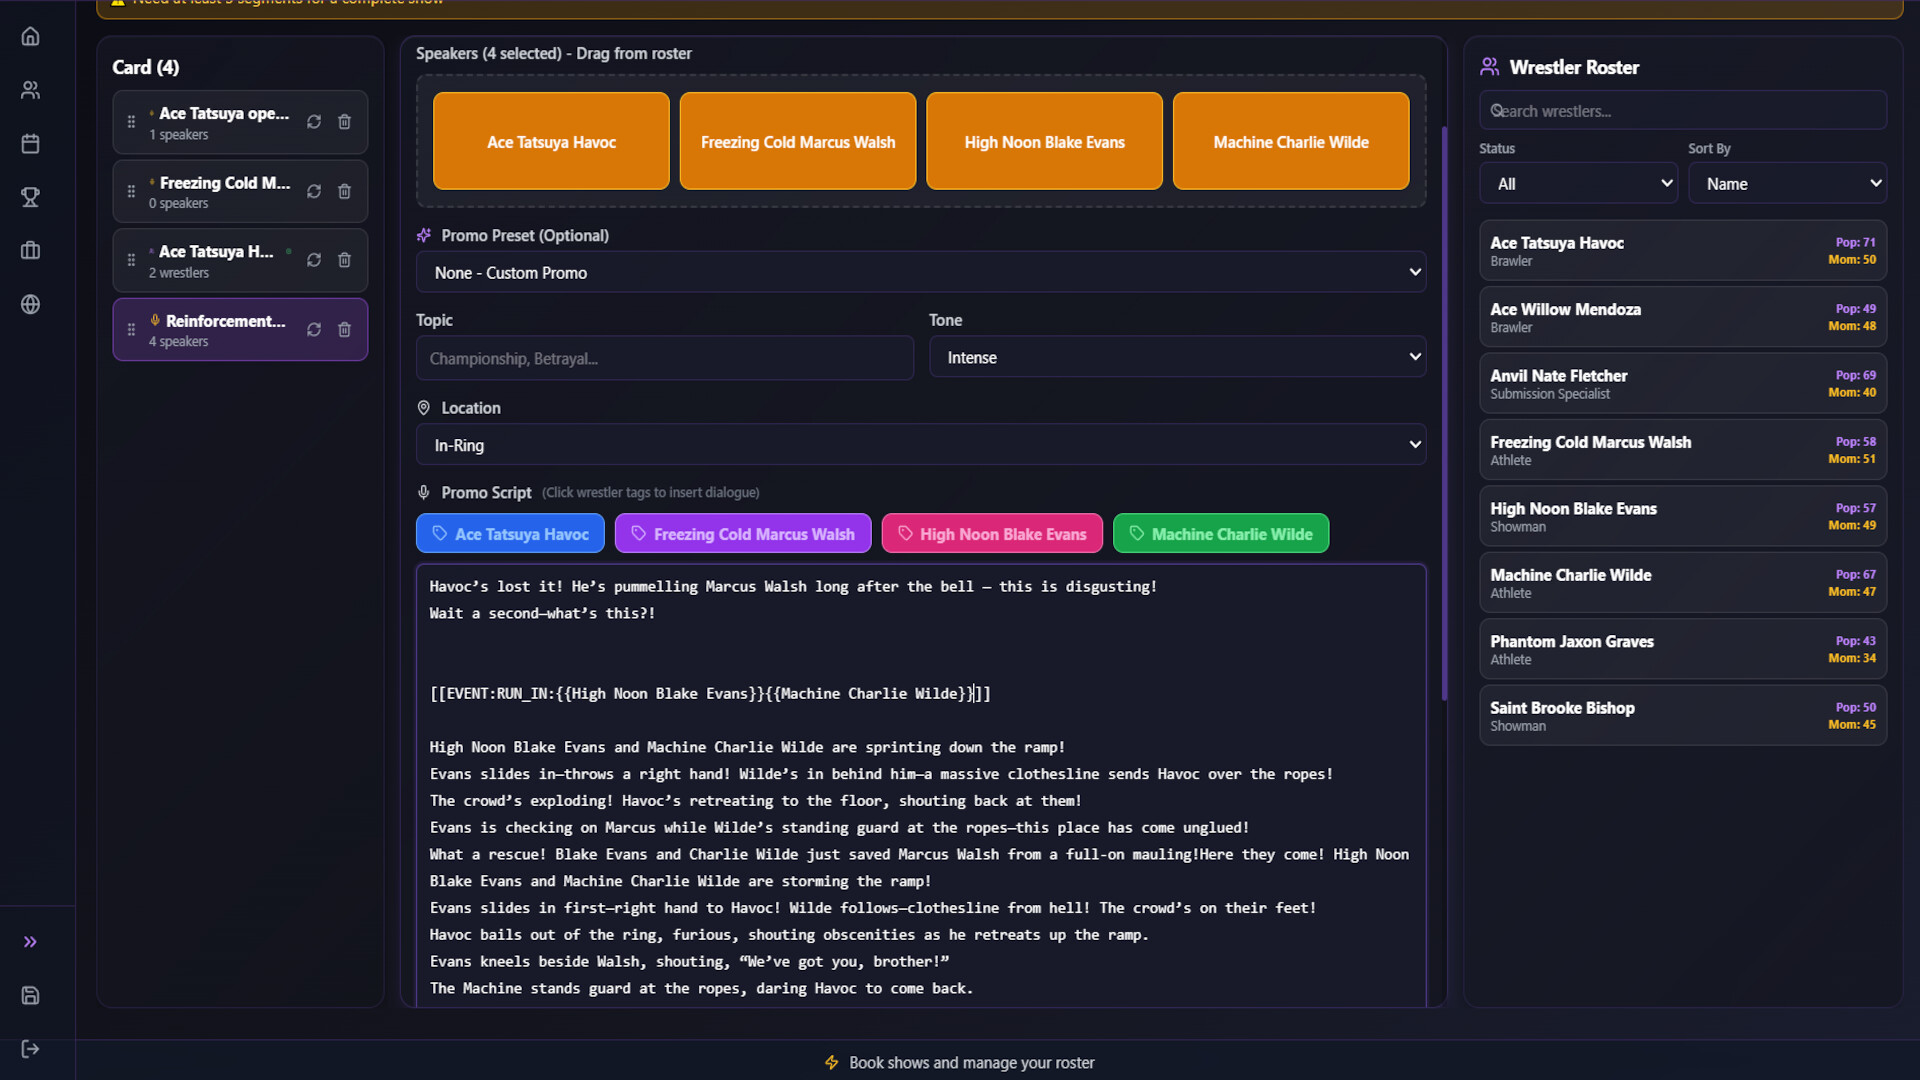Insert the Machine Charlie Wilde dialogue tag

[1221, 533]
